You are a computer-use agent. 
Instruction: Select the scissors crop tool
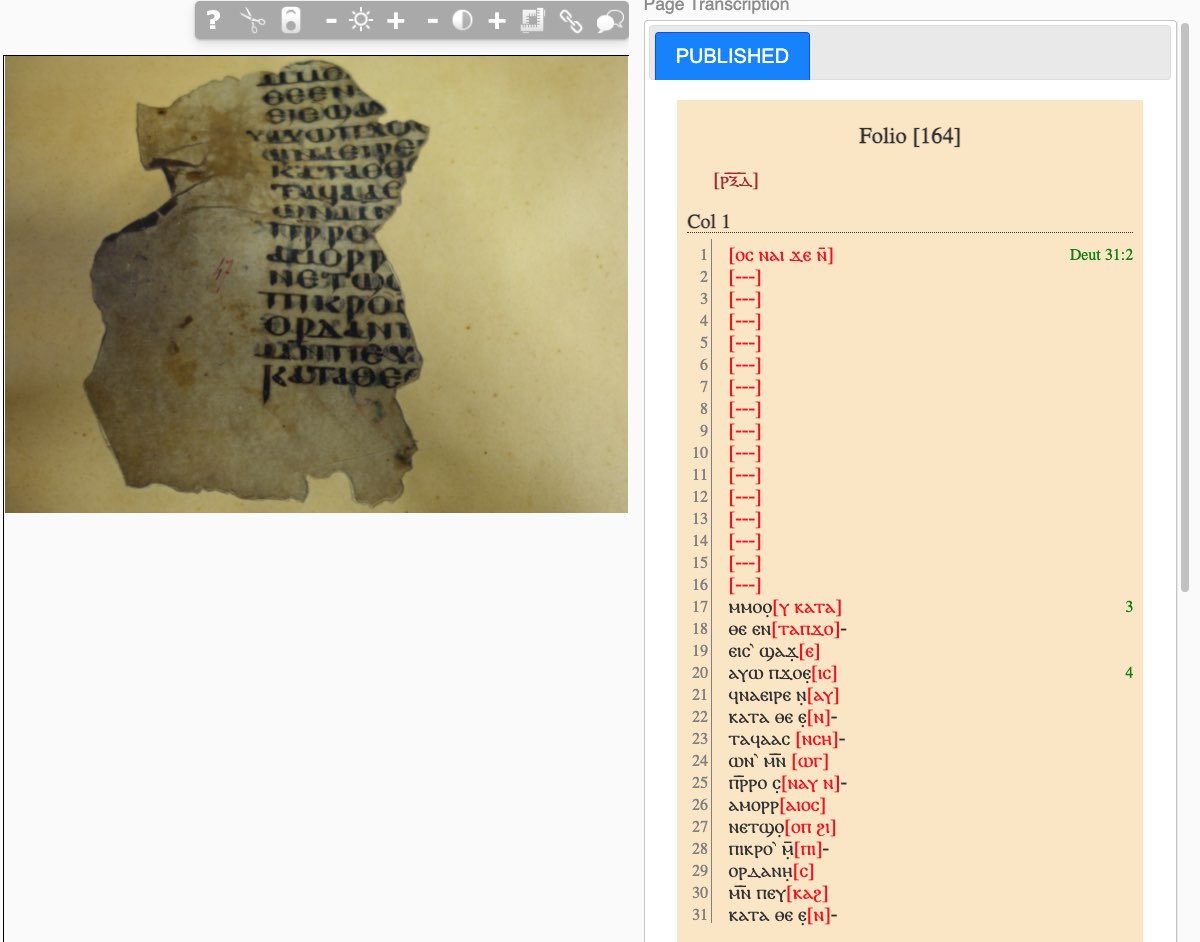click(252, 20)
